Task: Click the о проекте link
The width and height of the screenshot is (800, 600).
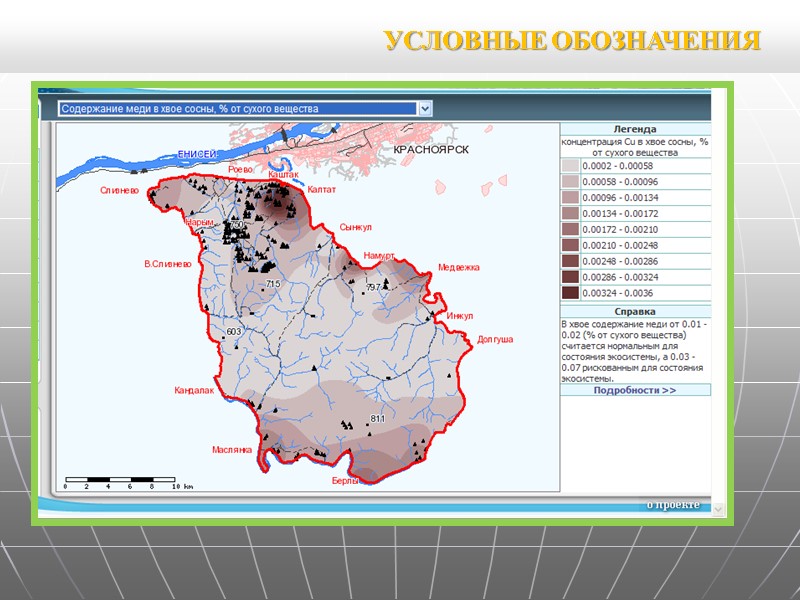Action: point(674,505)
